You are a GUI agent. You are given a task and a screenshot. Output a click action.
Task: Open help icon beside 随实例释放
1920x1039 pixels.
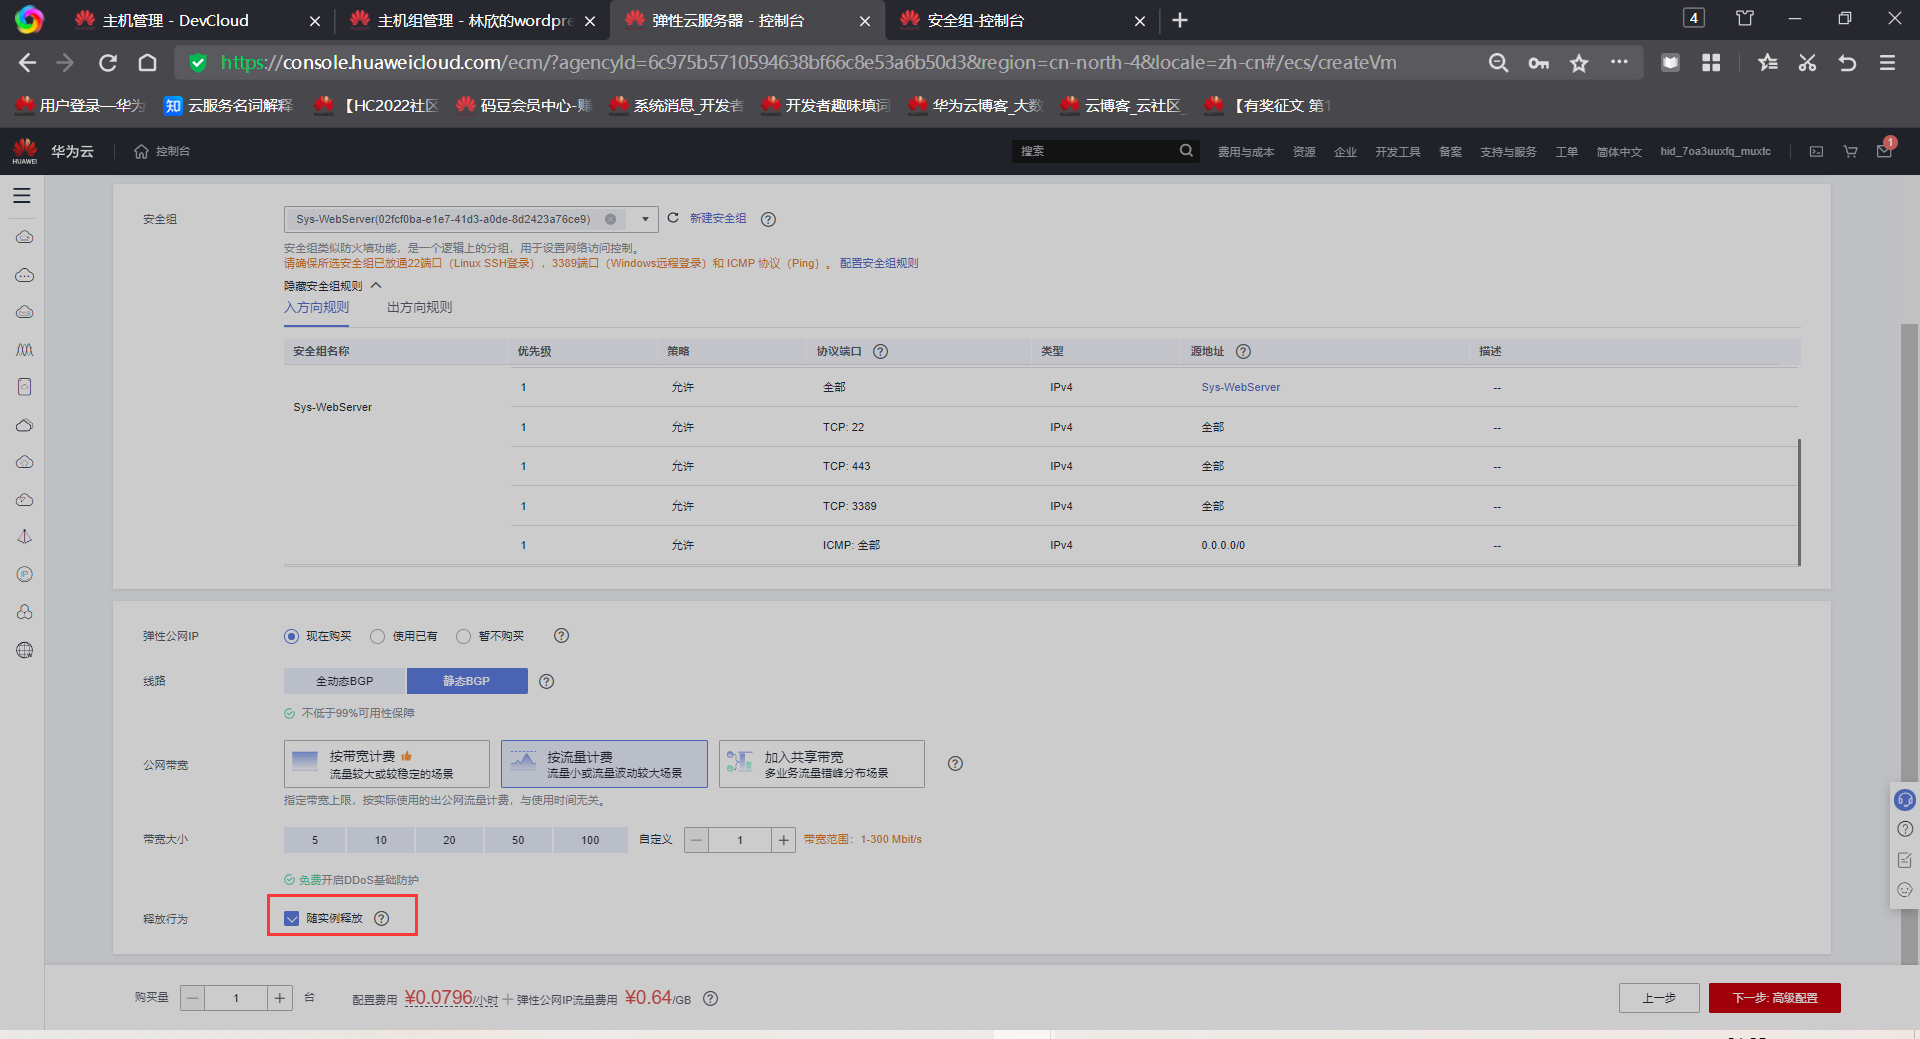381,918
